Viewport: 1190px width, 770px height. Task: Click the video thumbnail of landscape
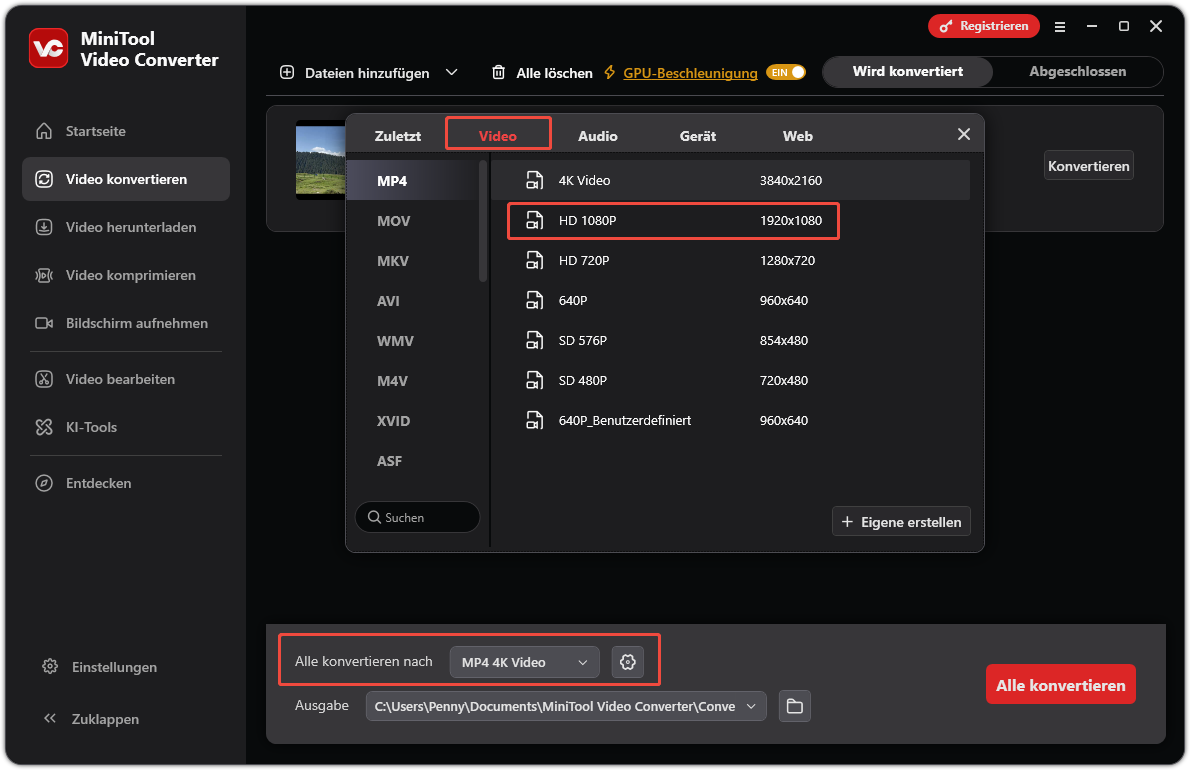pyautogui.click(x=320, y=160)
